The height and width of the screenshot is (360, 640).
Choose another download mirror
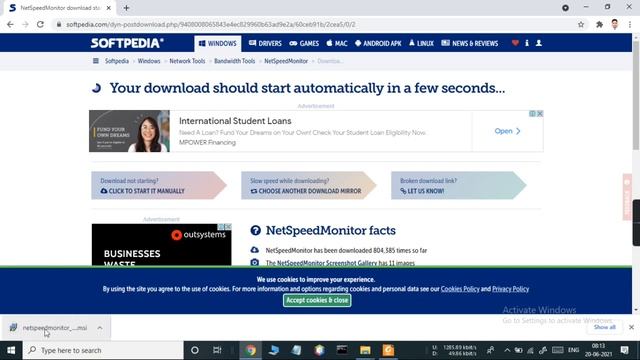309,186
